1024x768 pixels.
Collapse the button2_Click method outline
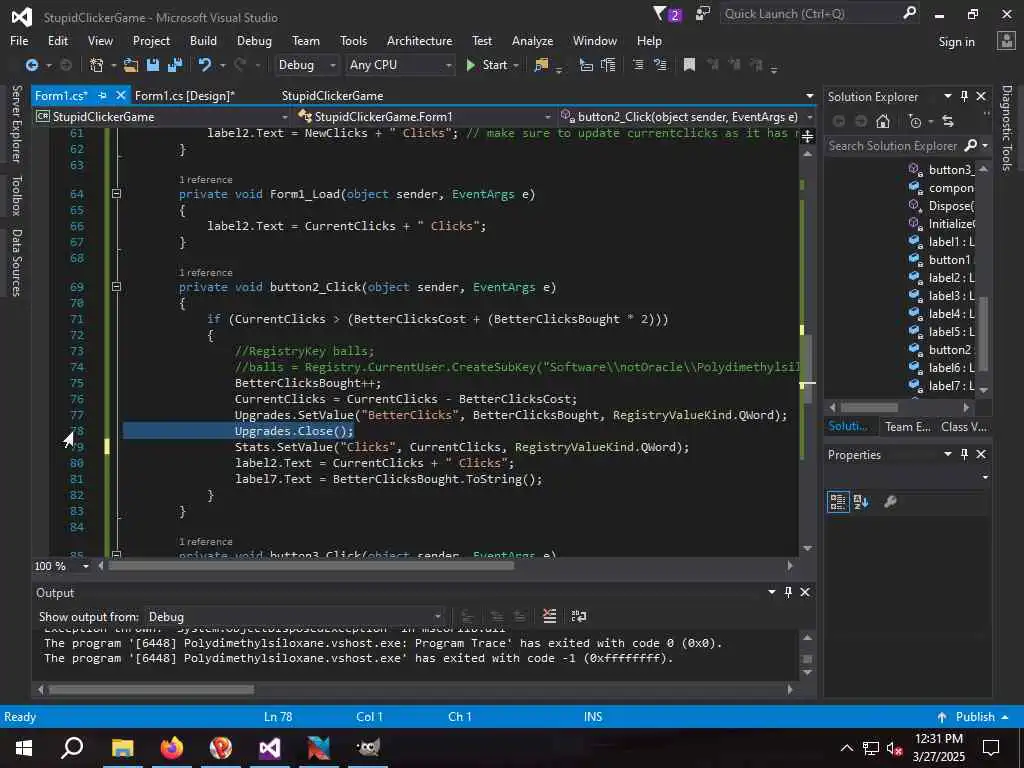point(116,286)
